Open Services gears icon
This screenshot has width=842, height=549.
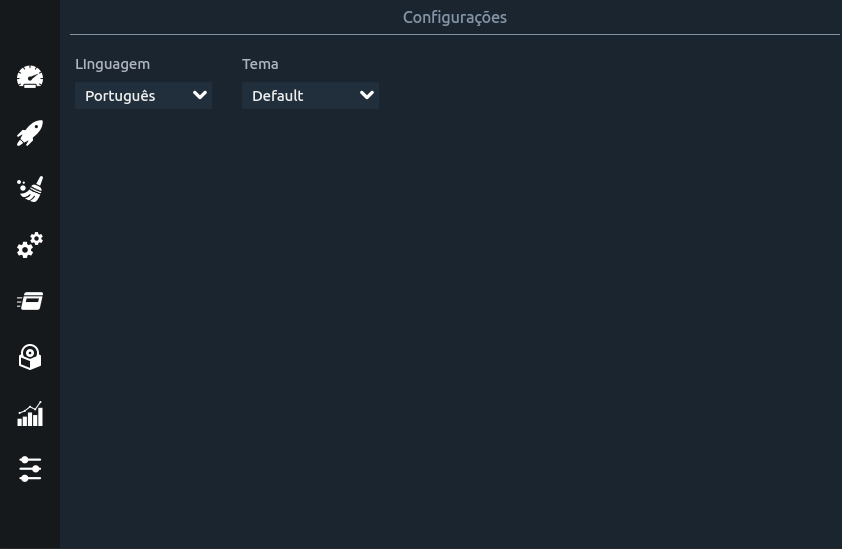tap(30, 245)
